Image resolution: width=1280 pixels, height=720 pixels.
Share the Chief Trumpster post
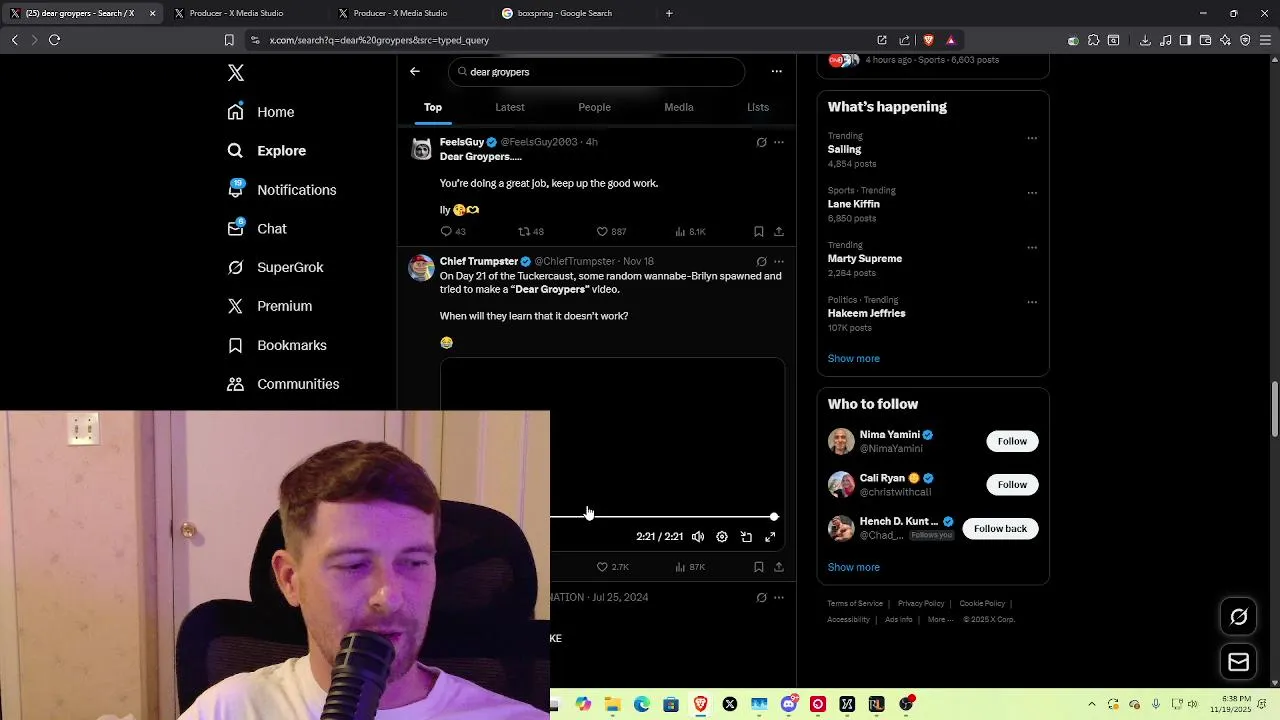[x=779, y=567]
